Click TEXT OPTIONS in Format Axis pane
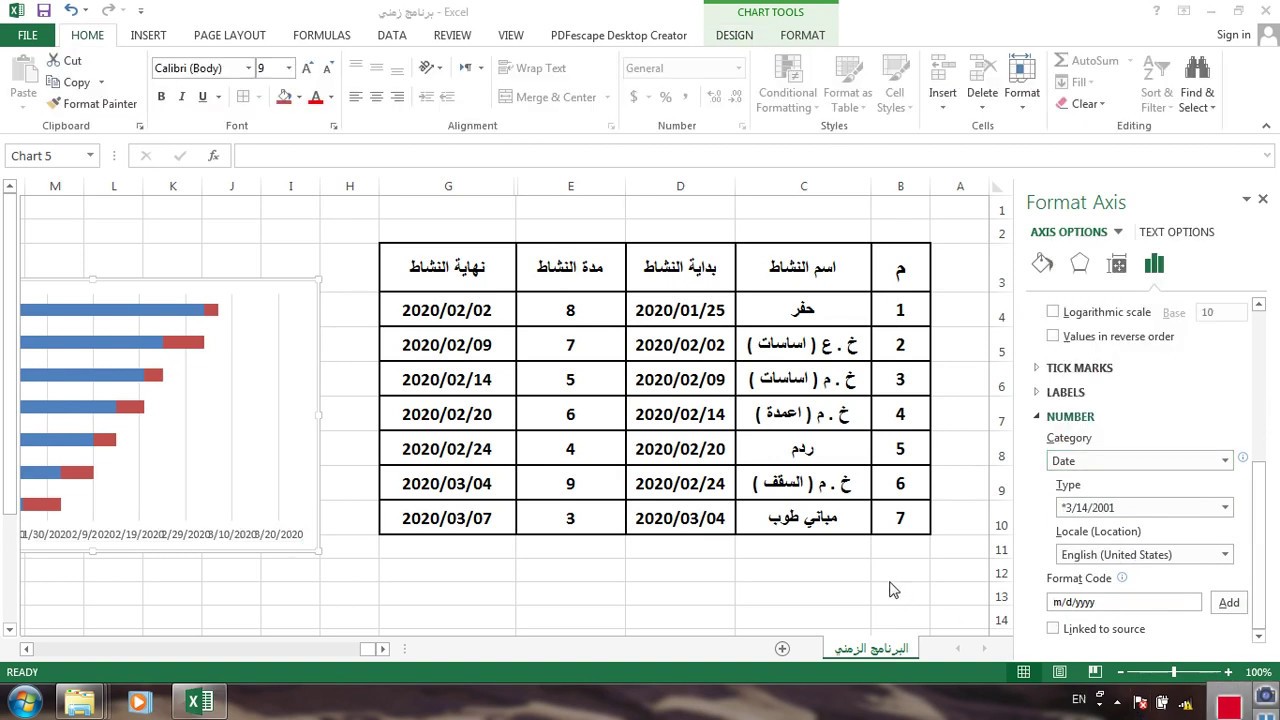The image size is (1280, 720). coord(1176,232)
